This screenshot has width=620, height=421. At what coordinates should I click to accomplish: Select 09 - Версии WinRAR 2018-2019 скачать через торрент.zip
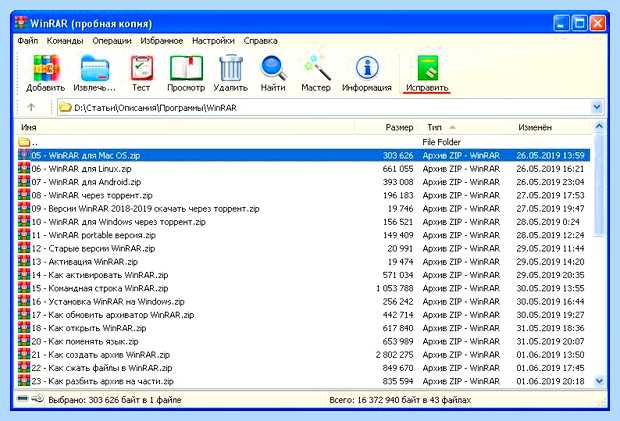click(304, 208)
